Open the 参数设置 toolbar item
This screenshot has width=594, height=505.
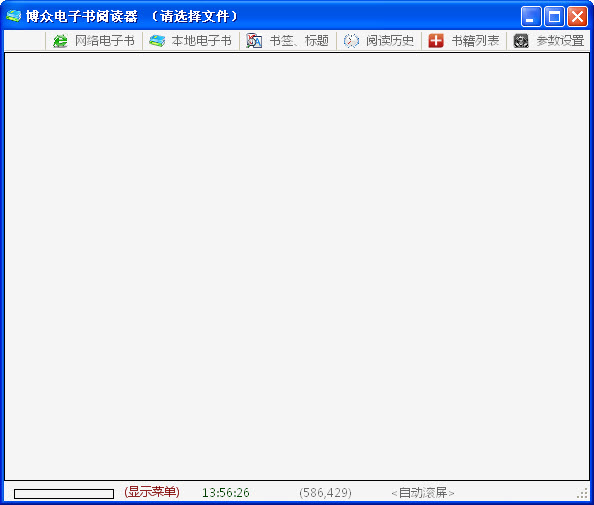click(549, 41)
